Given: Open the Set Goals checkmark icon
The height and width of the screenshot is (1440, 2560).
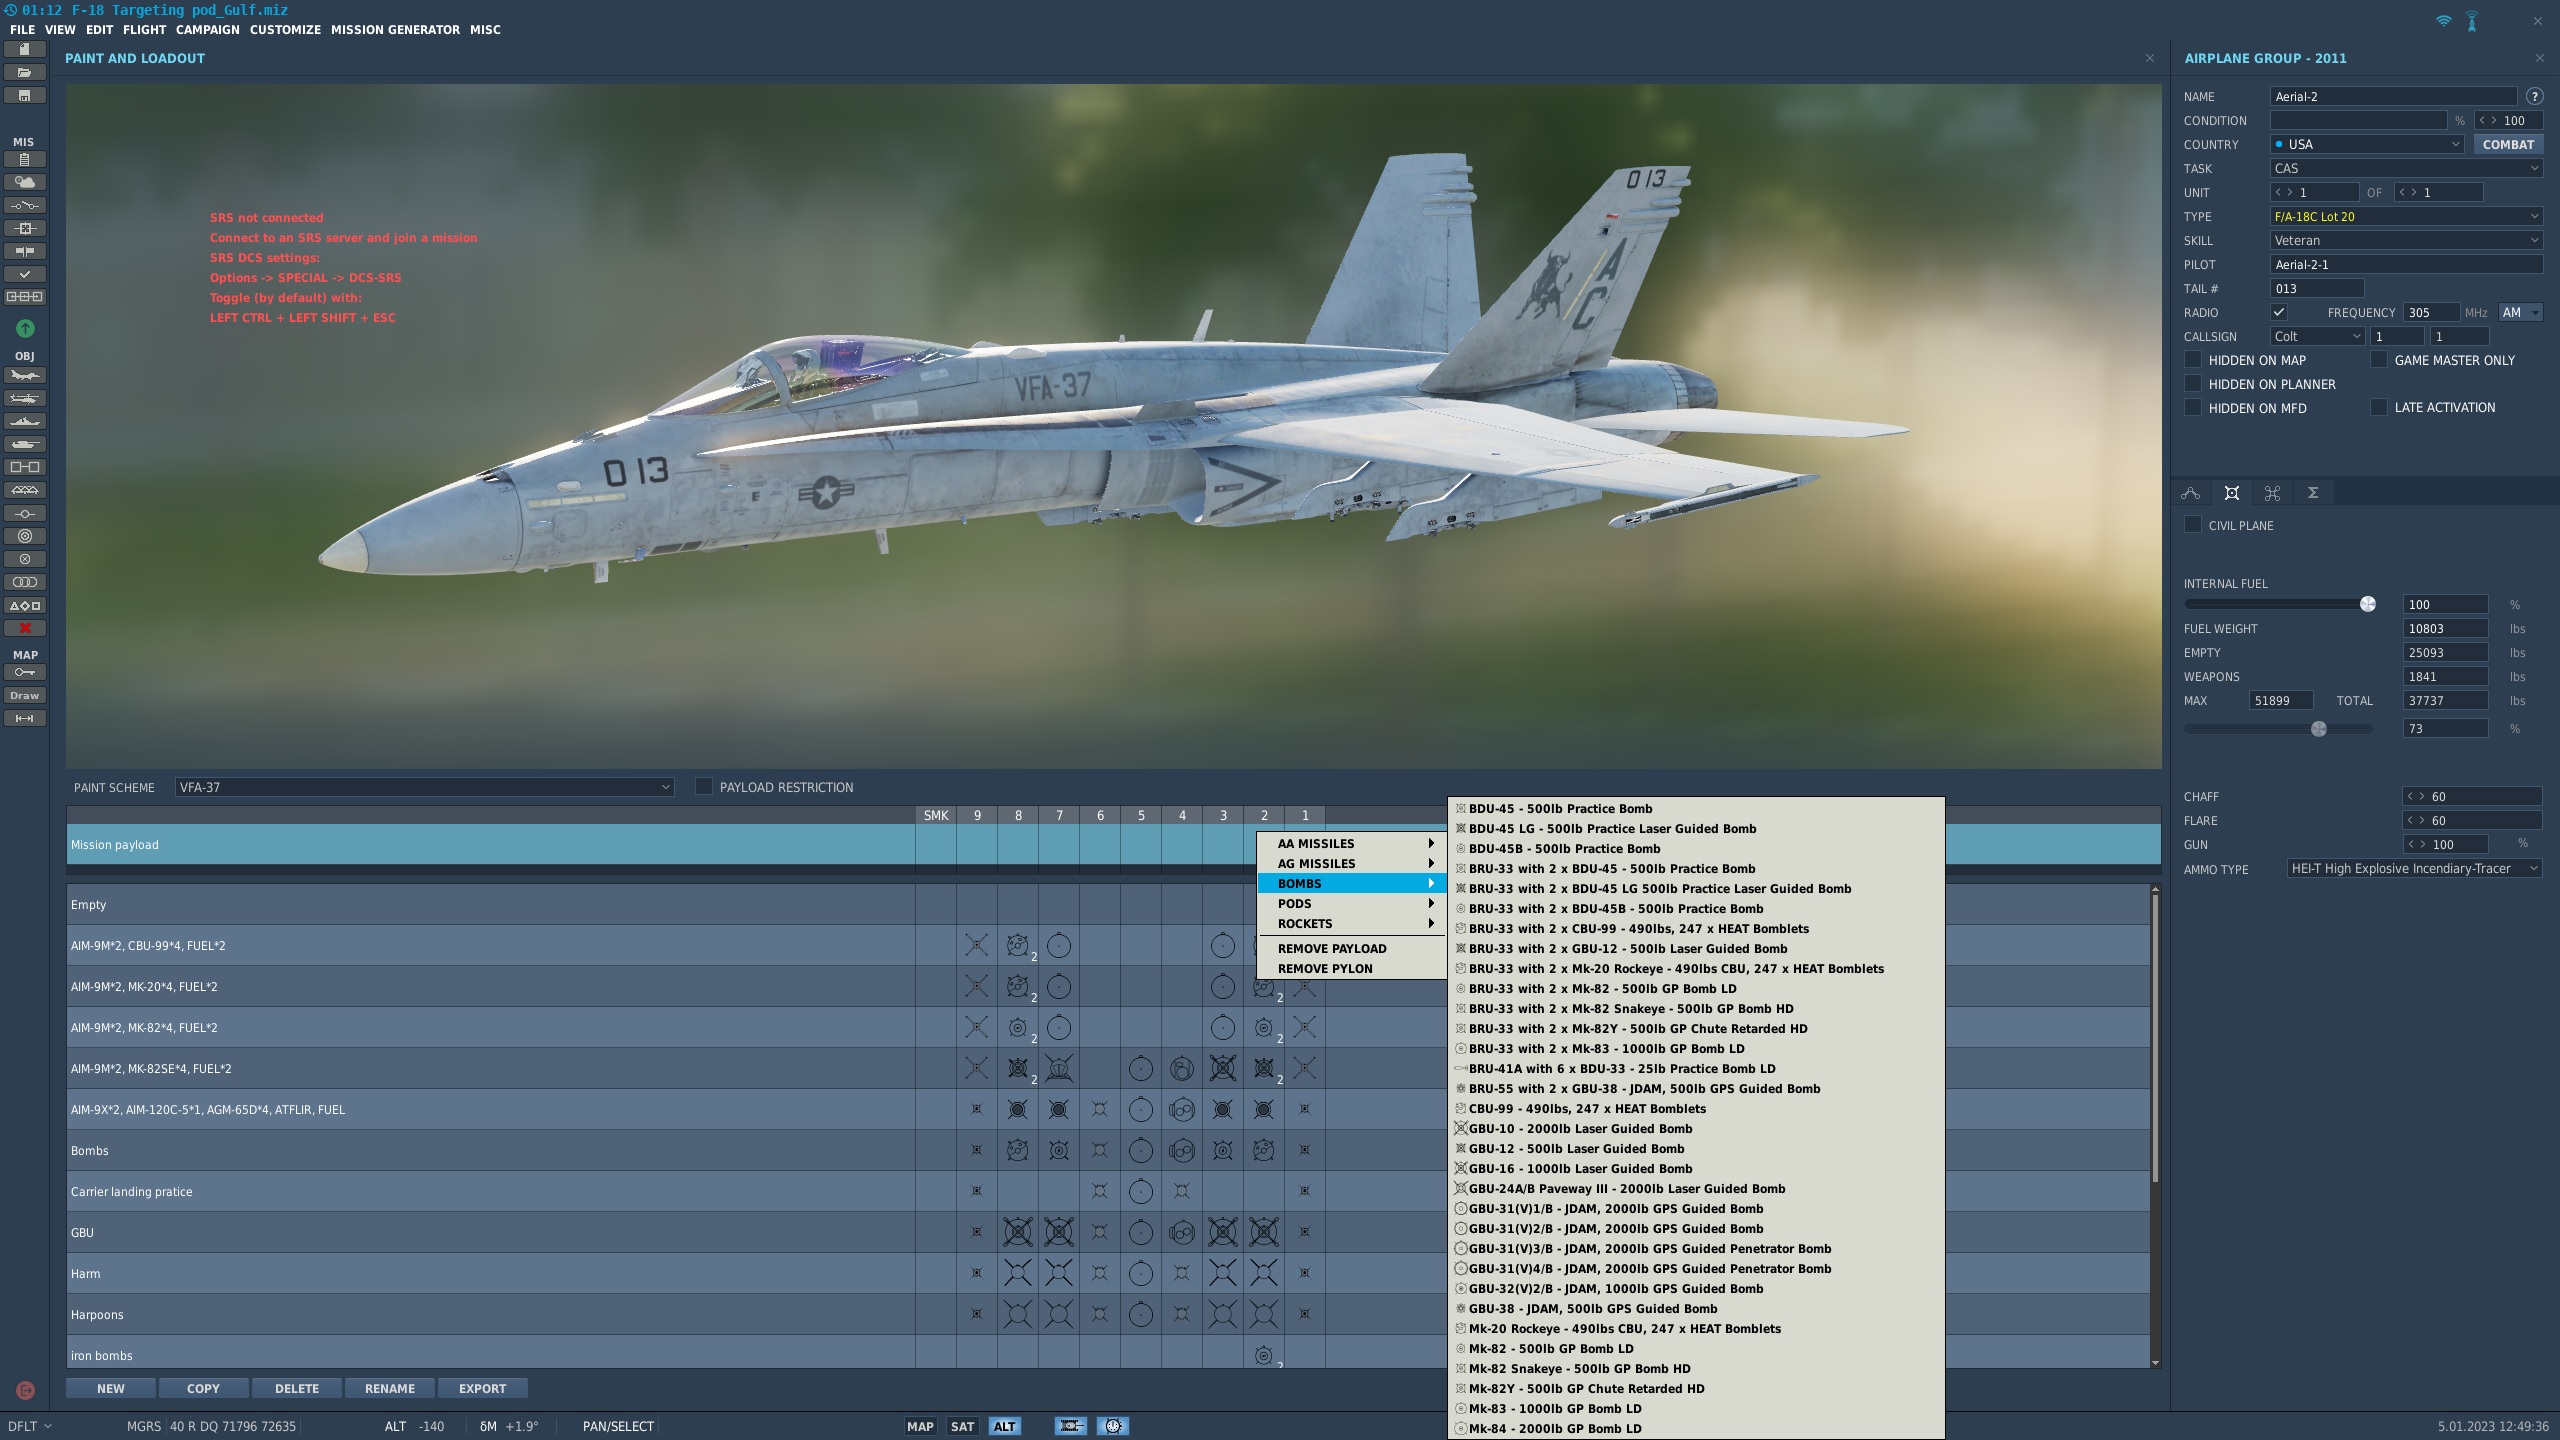Looking at the screenshot, I should 25,274.
